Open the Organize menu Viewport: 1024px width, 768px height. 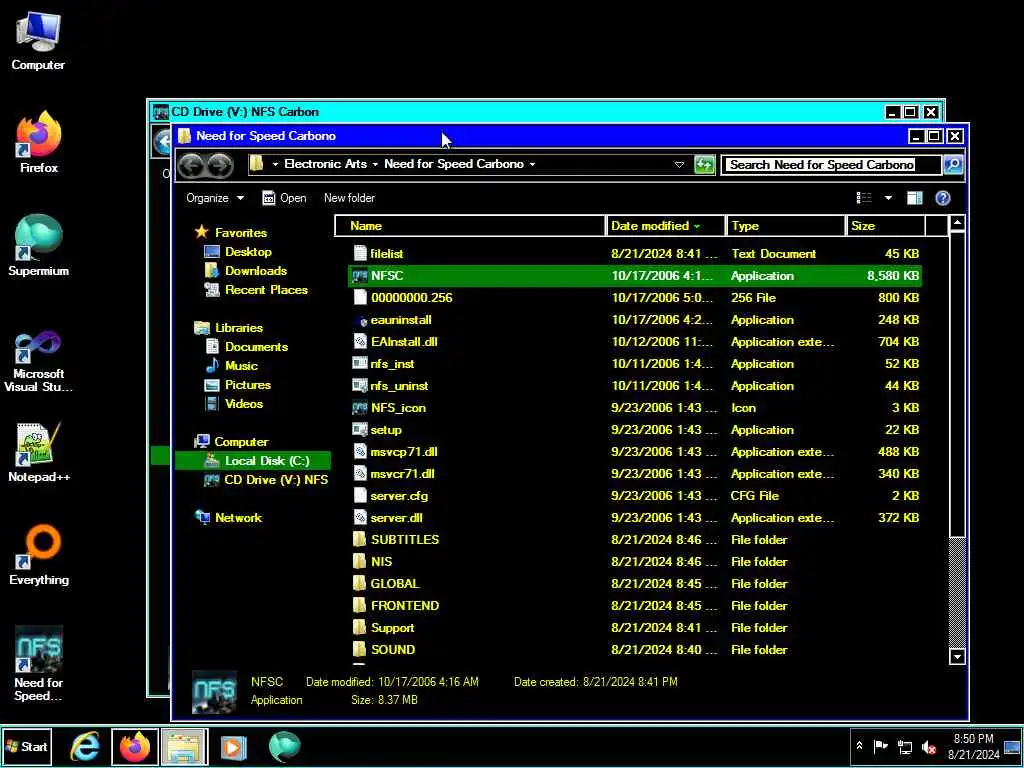[x=214, y=198]
